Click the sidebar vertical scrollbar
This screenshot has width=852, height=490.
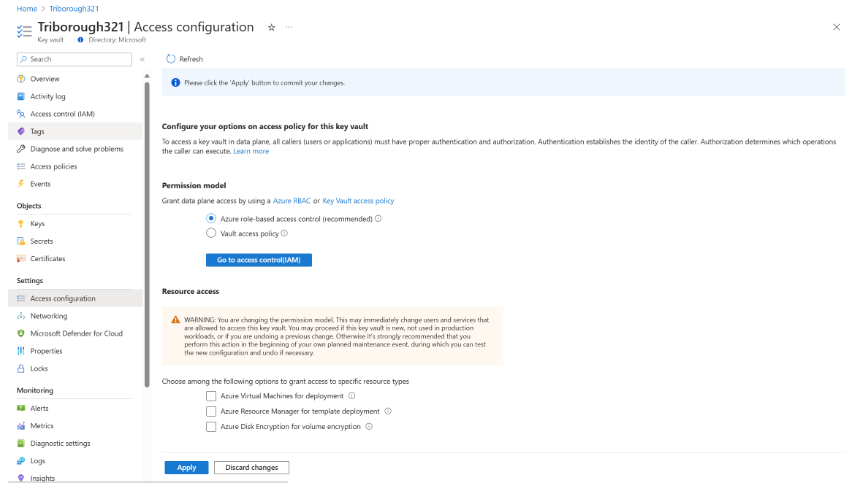[x=147, y=234]
